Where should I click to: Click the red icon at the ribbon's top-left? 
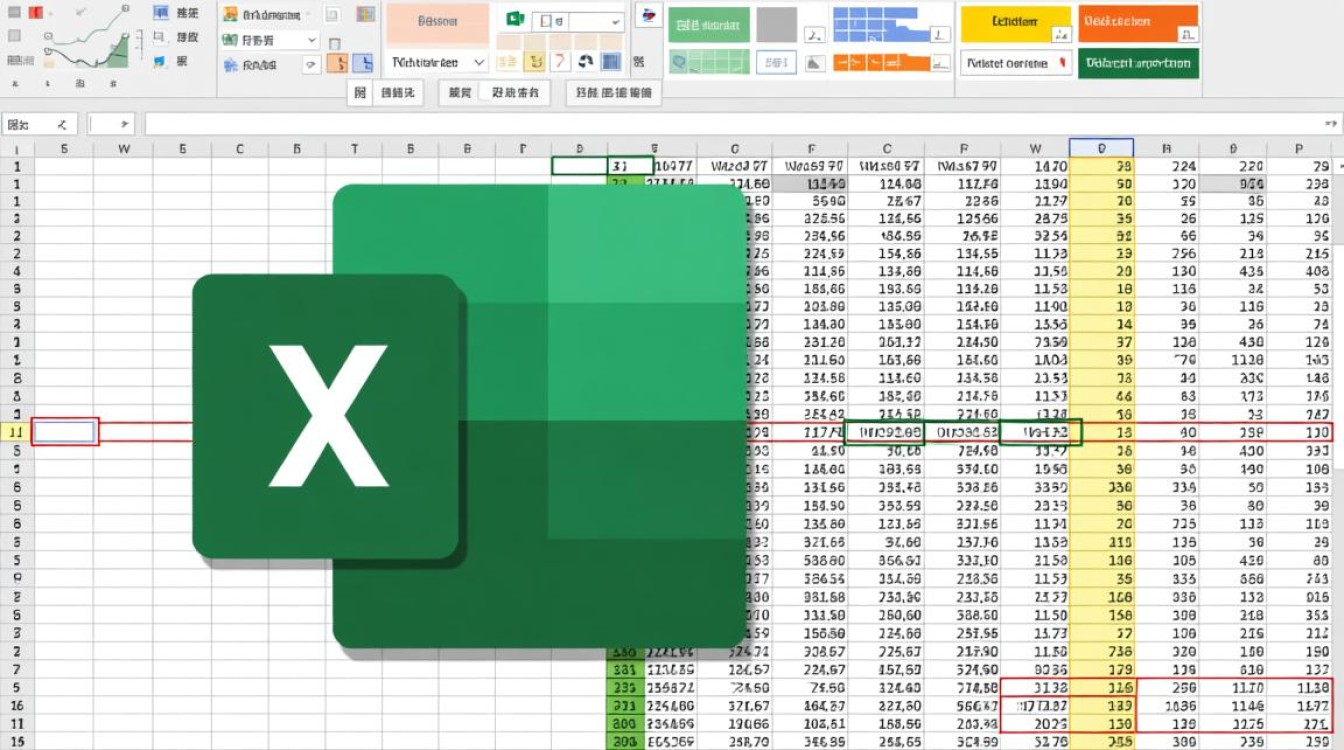(35, 14)
